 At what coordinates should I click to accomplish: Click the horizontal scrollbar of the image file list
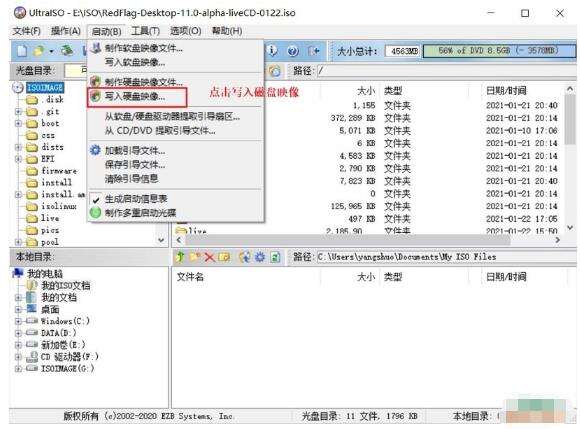(348, 240)
